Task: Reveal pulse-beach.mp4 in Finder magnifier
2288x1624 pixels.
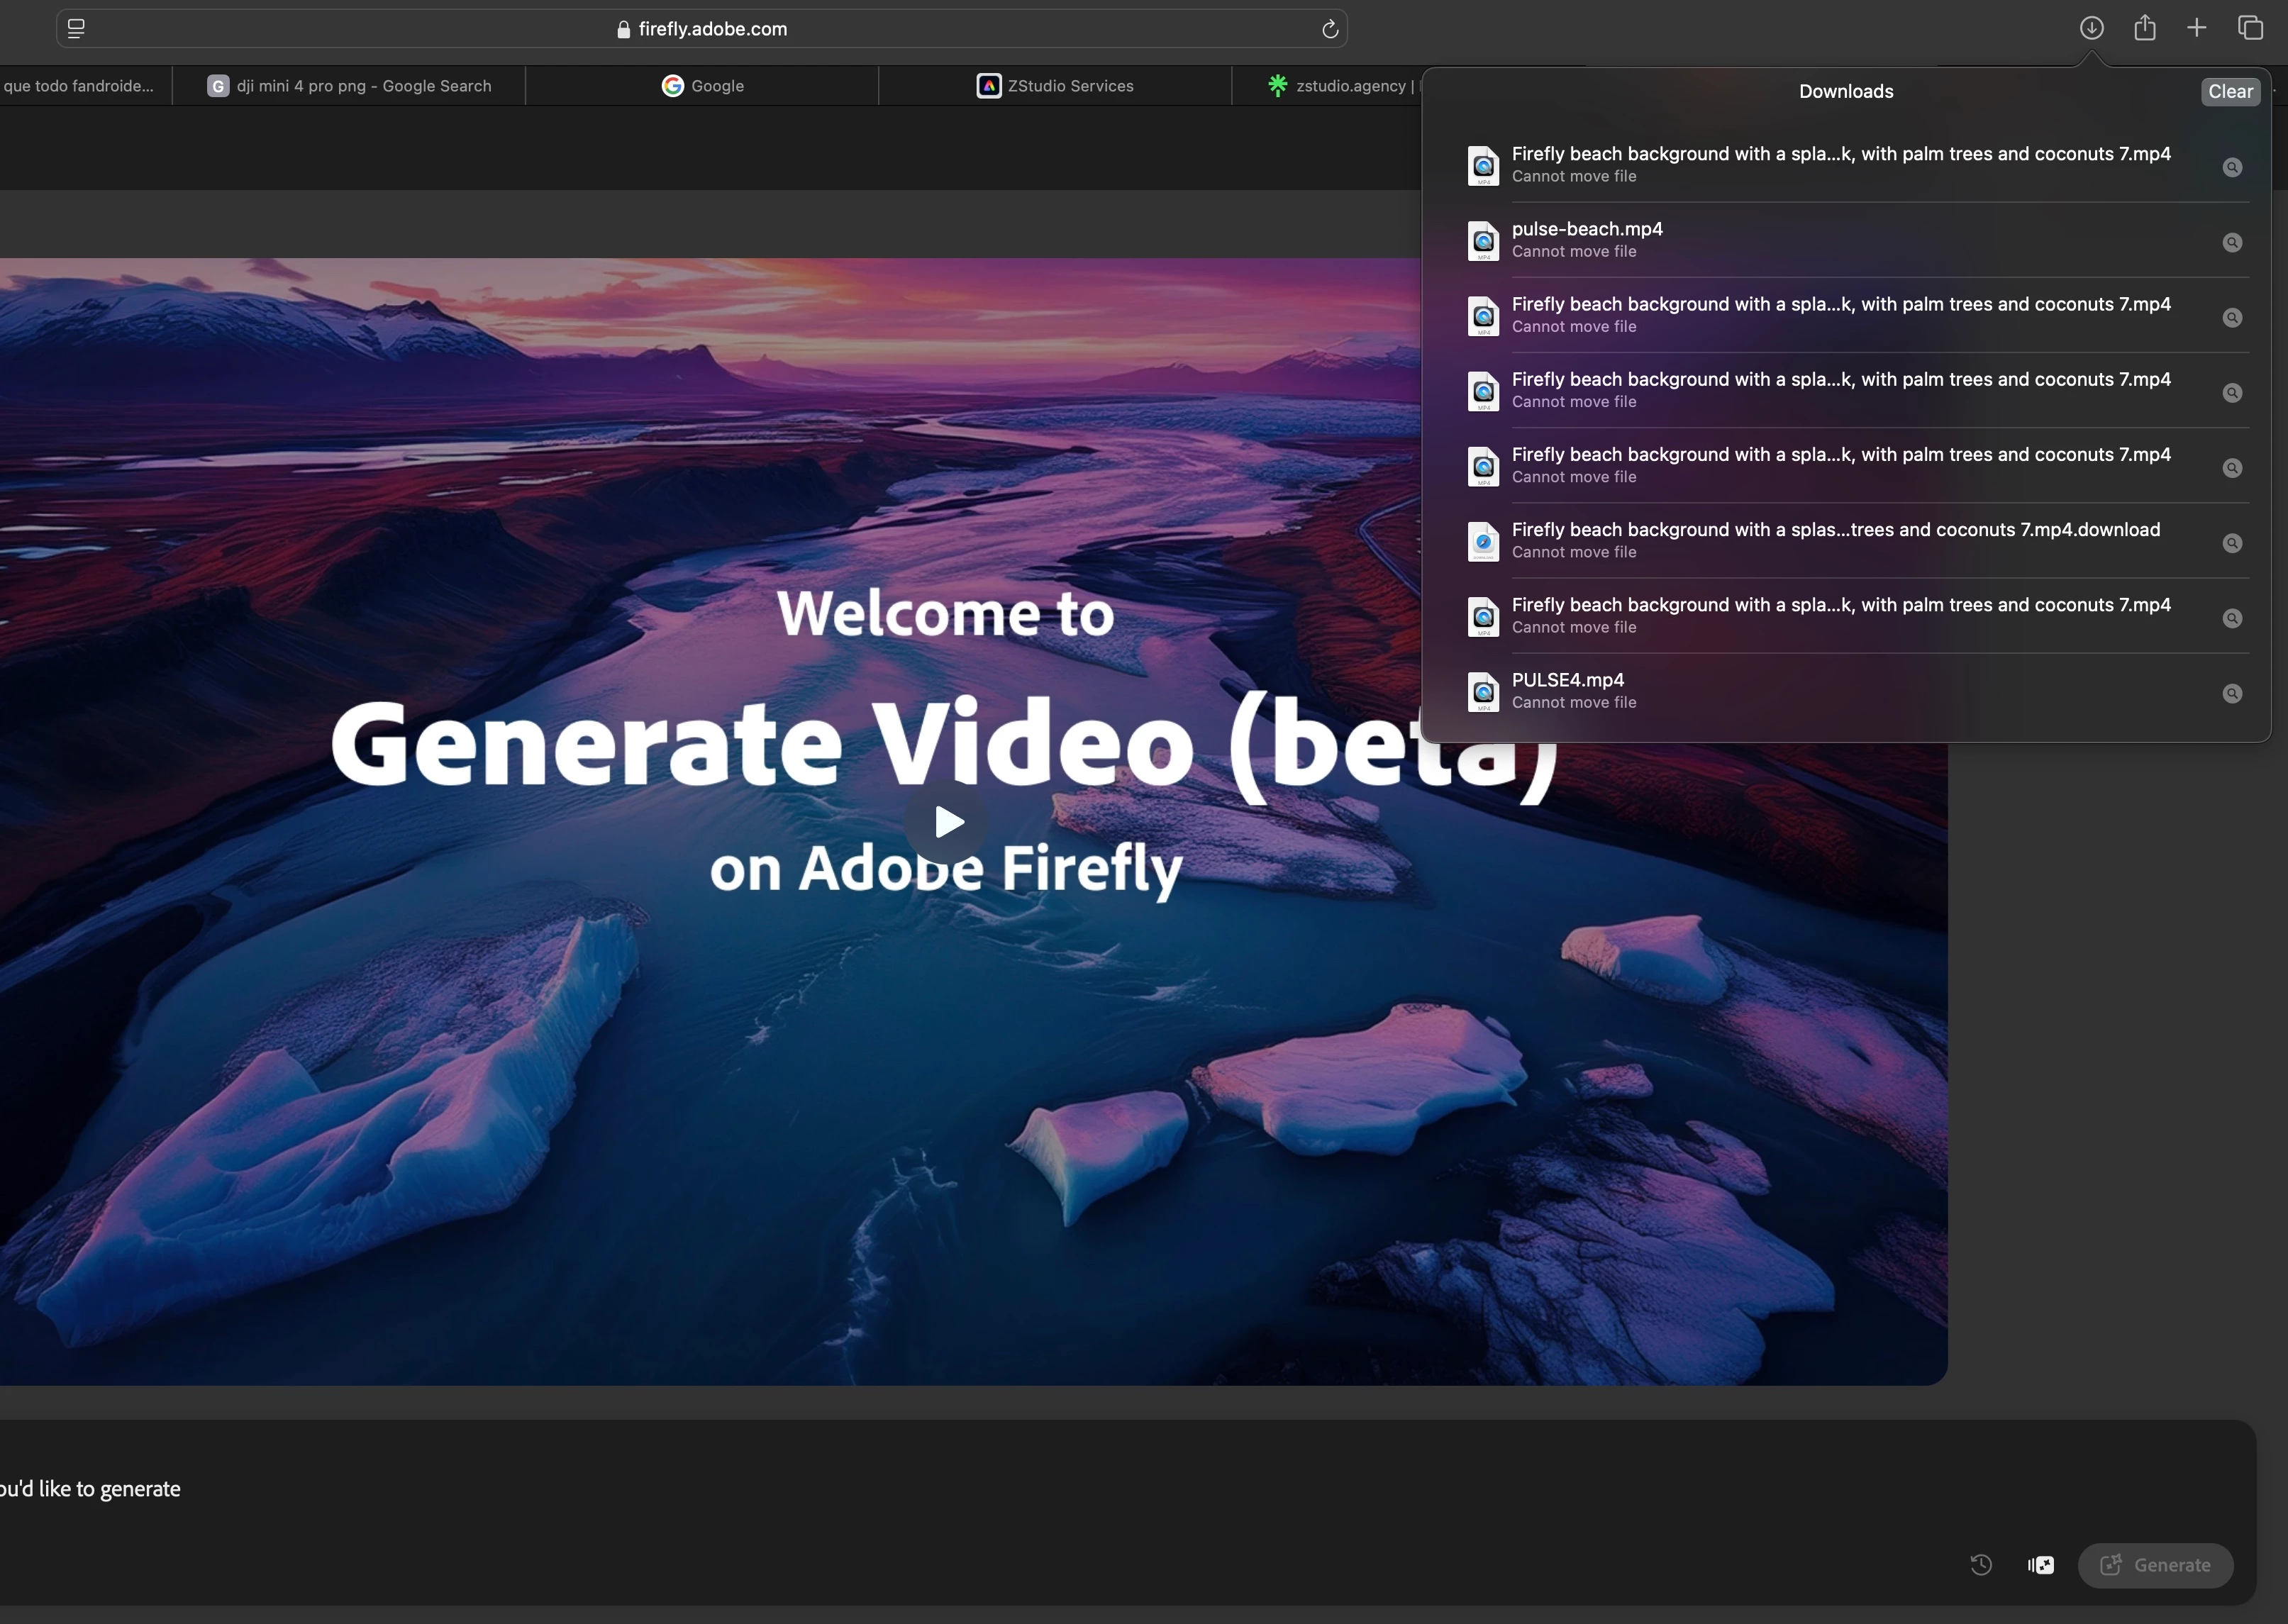Action: [x=2231, y=243]
